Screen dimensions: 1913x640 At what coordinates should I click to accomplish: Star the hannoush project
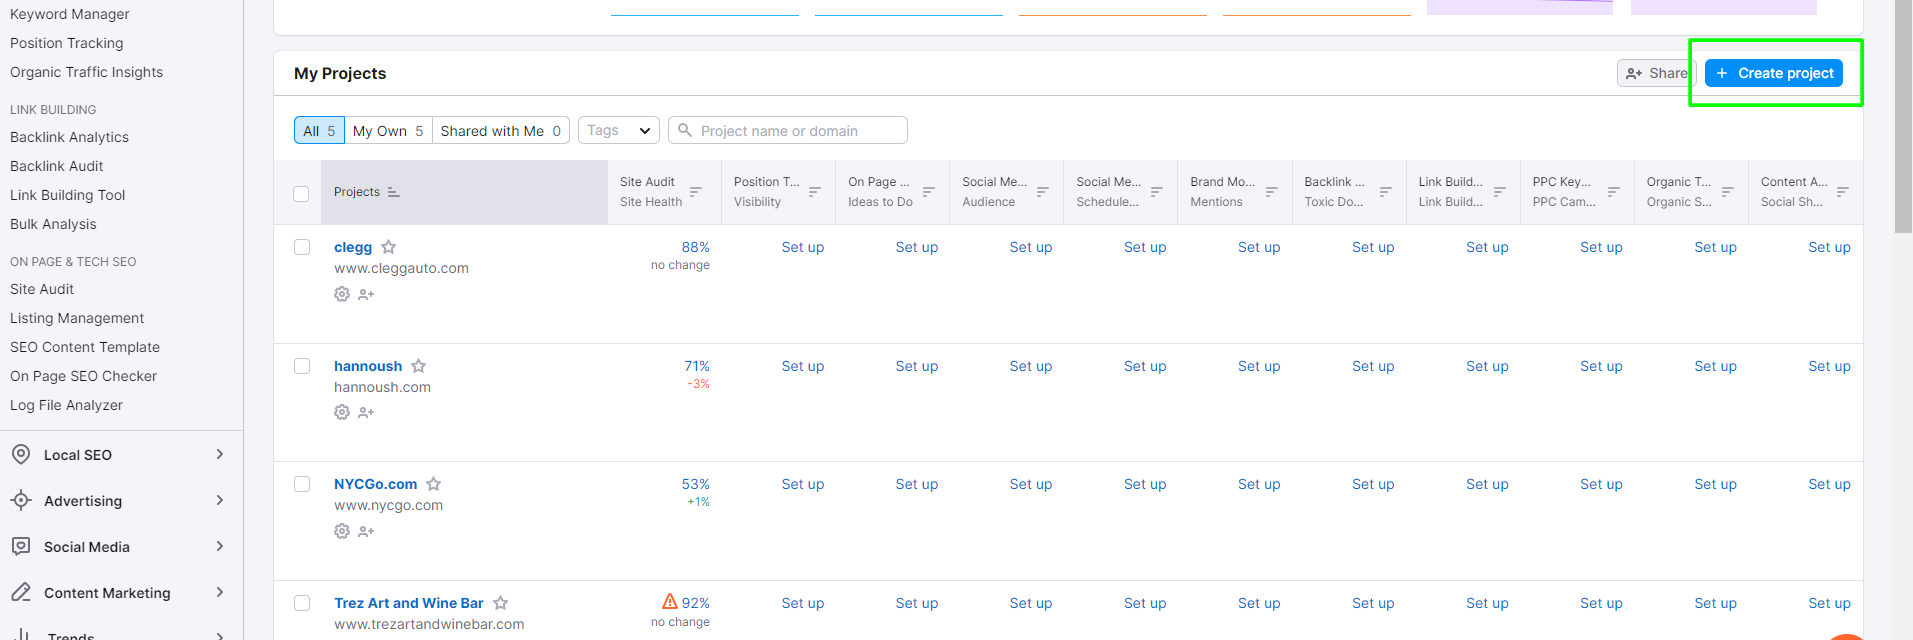tap(419, 366)
